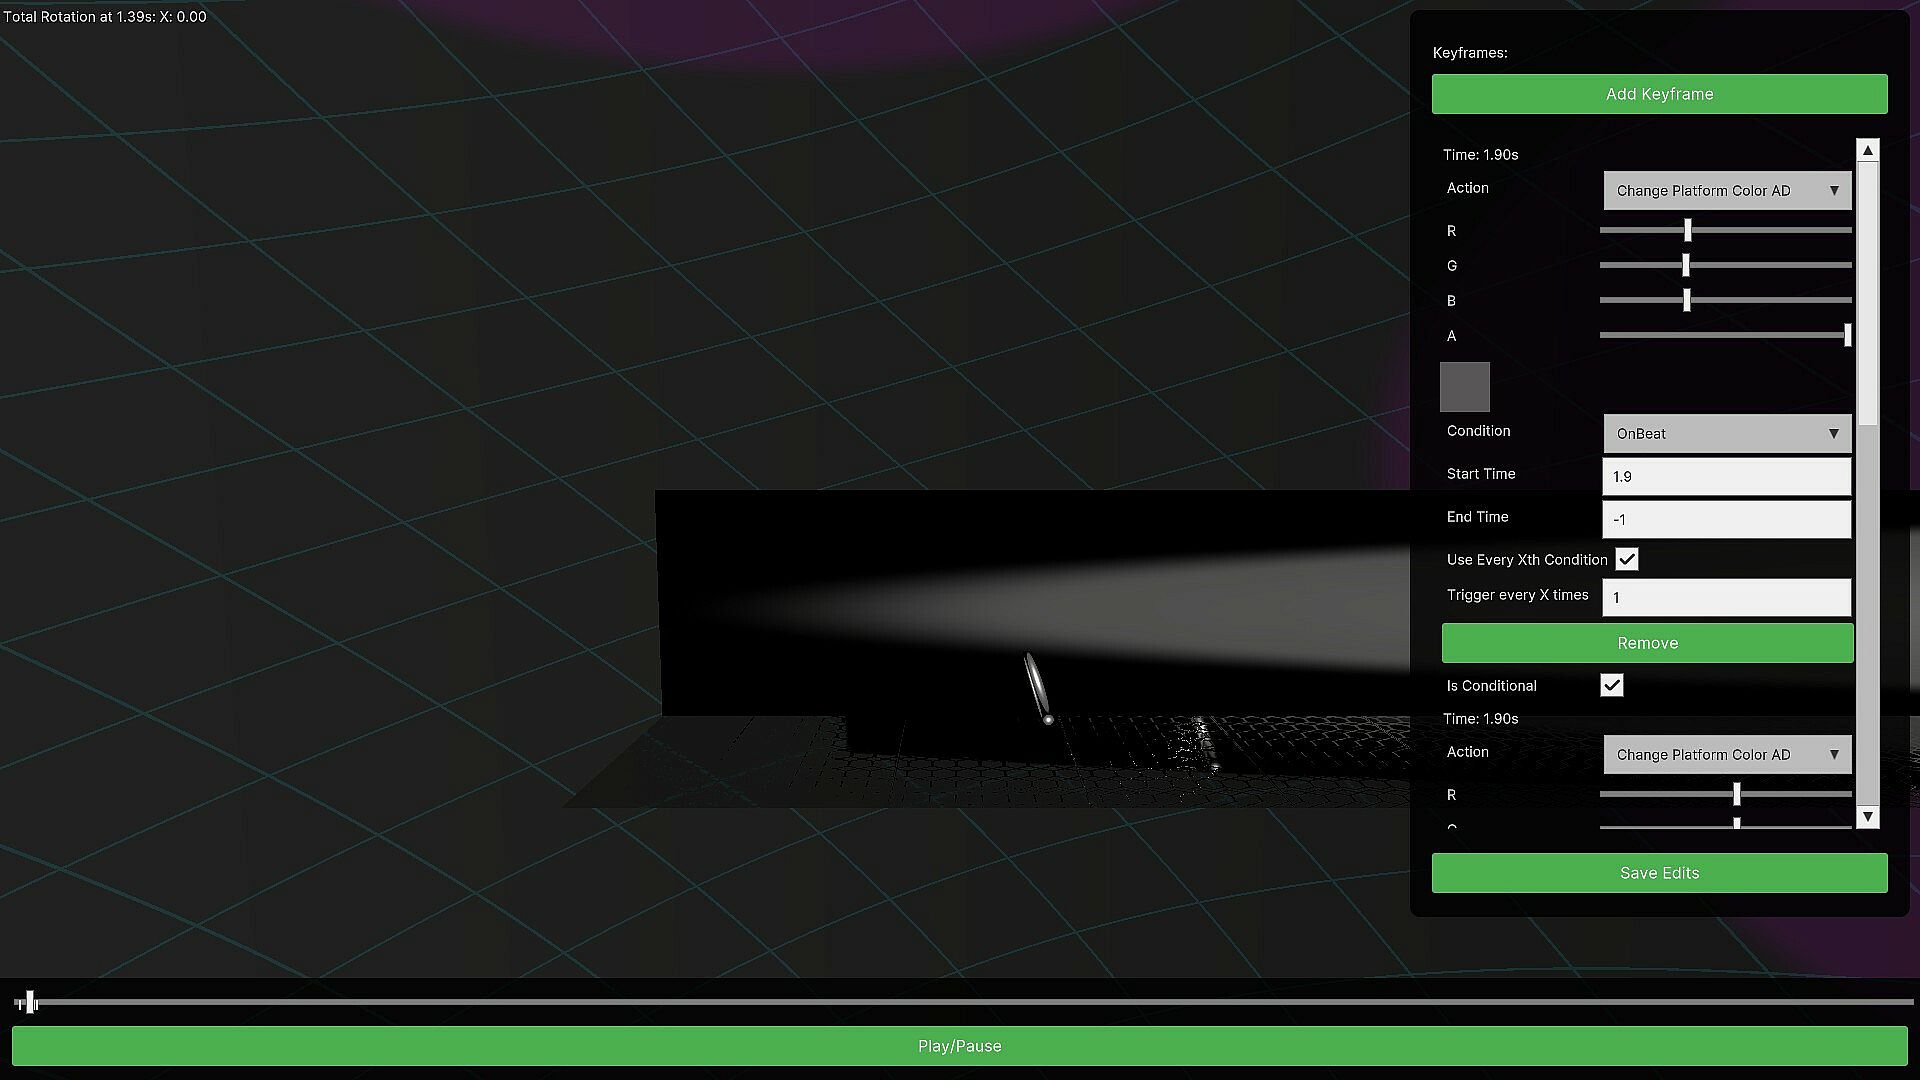Open the OnBeat condition dropdown

pos(1727,434)
